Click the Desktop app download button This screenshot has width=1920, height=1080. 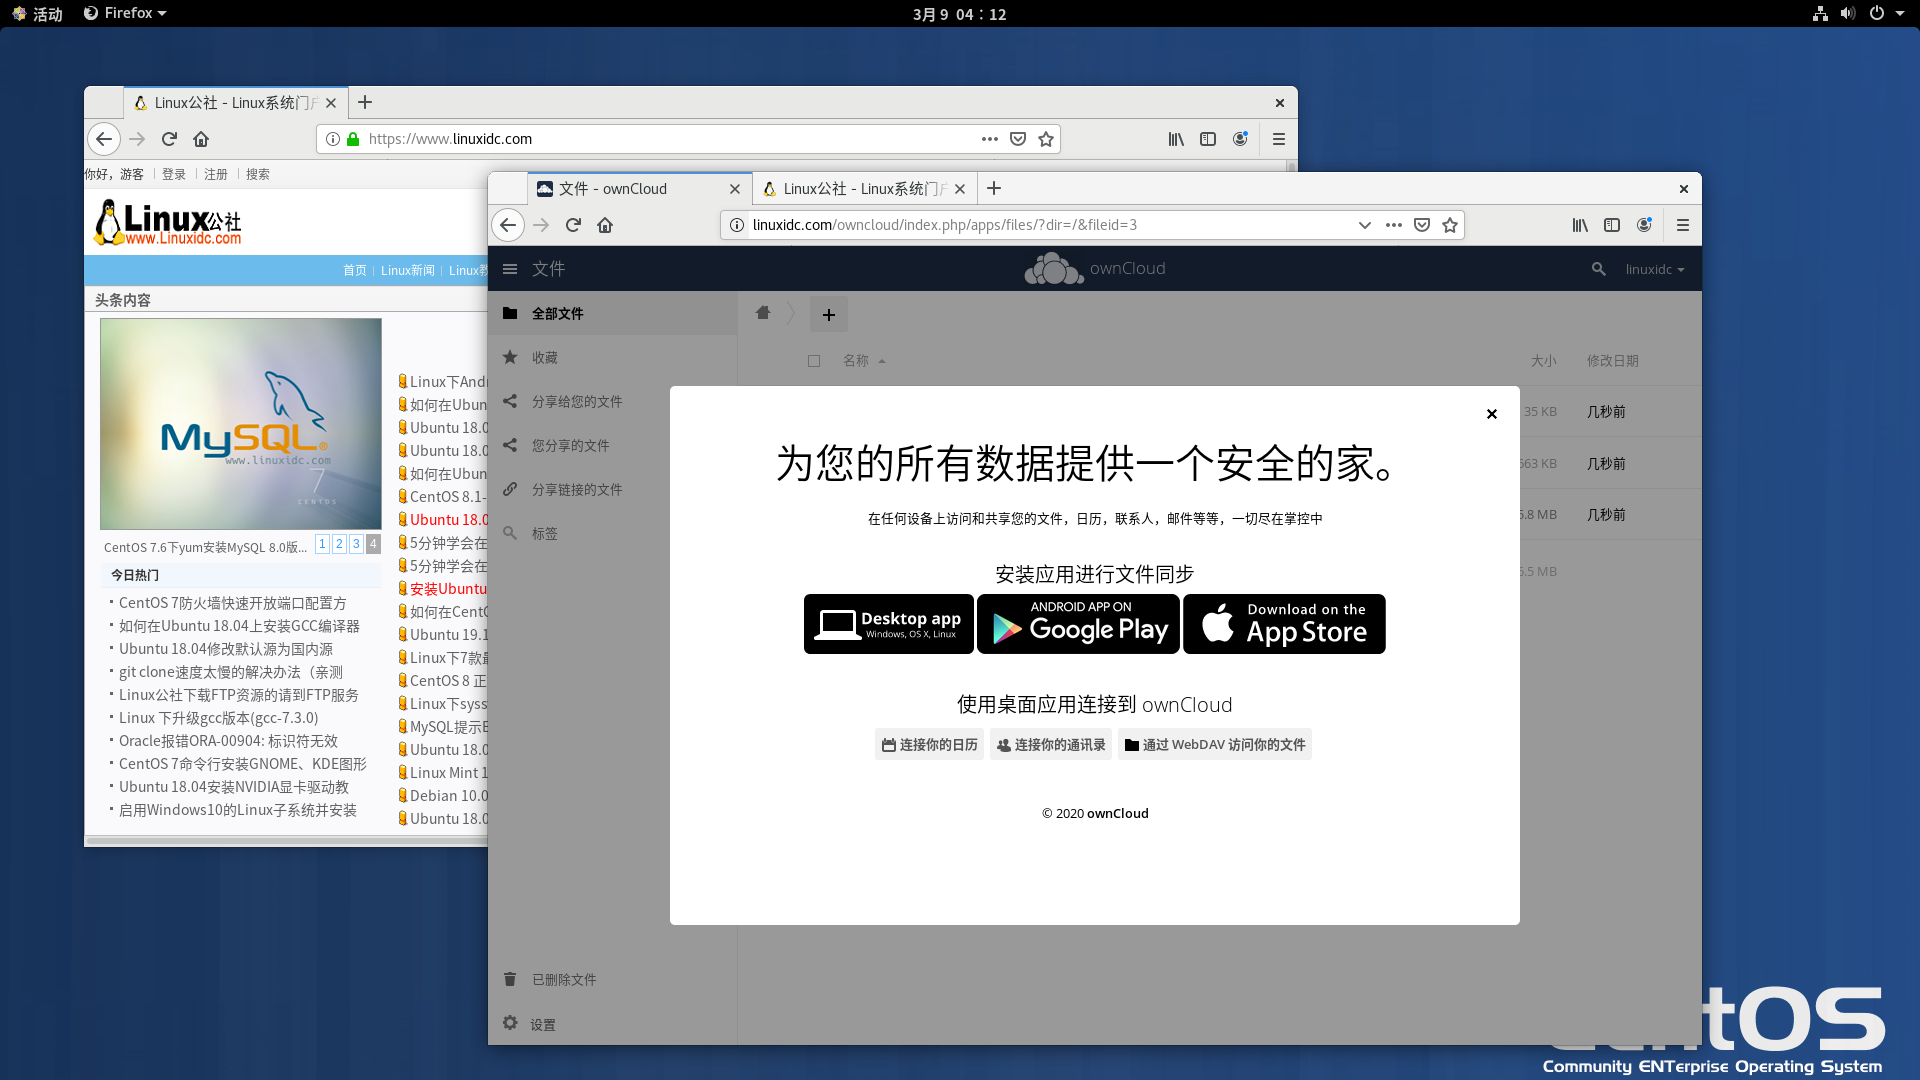tap(888, 624)
